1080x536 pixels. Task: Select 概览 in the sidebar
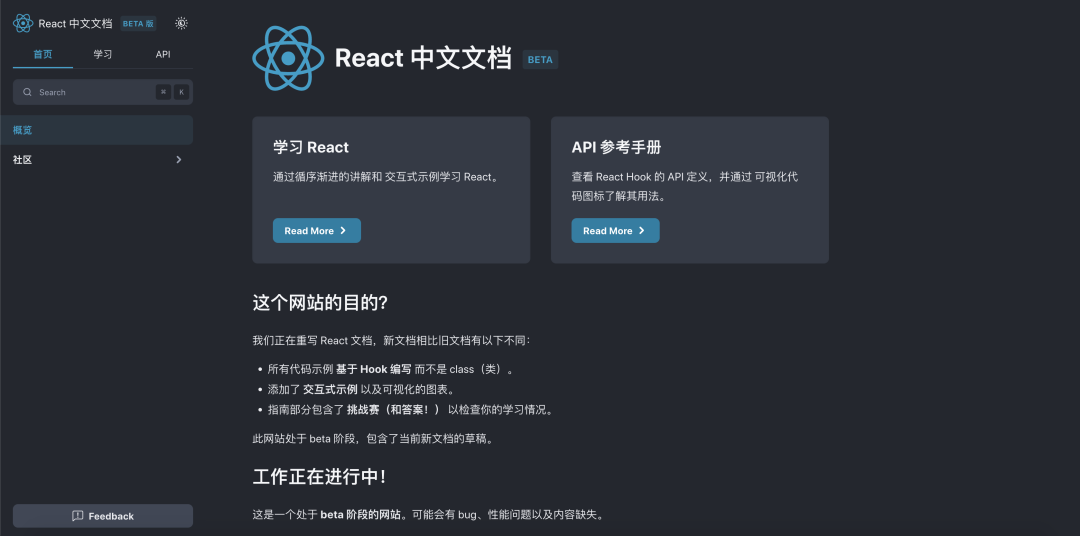pos(96,130)
